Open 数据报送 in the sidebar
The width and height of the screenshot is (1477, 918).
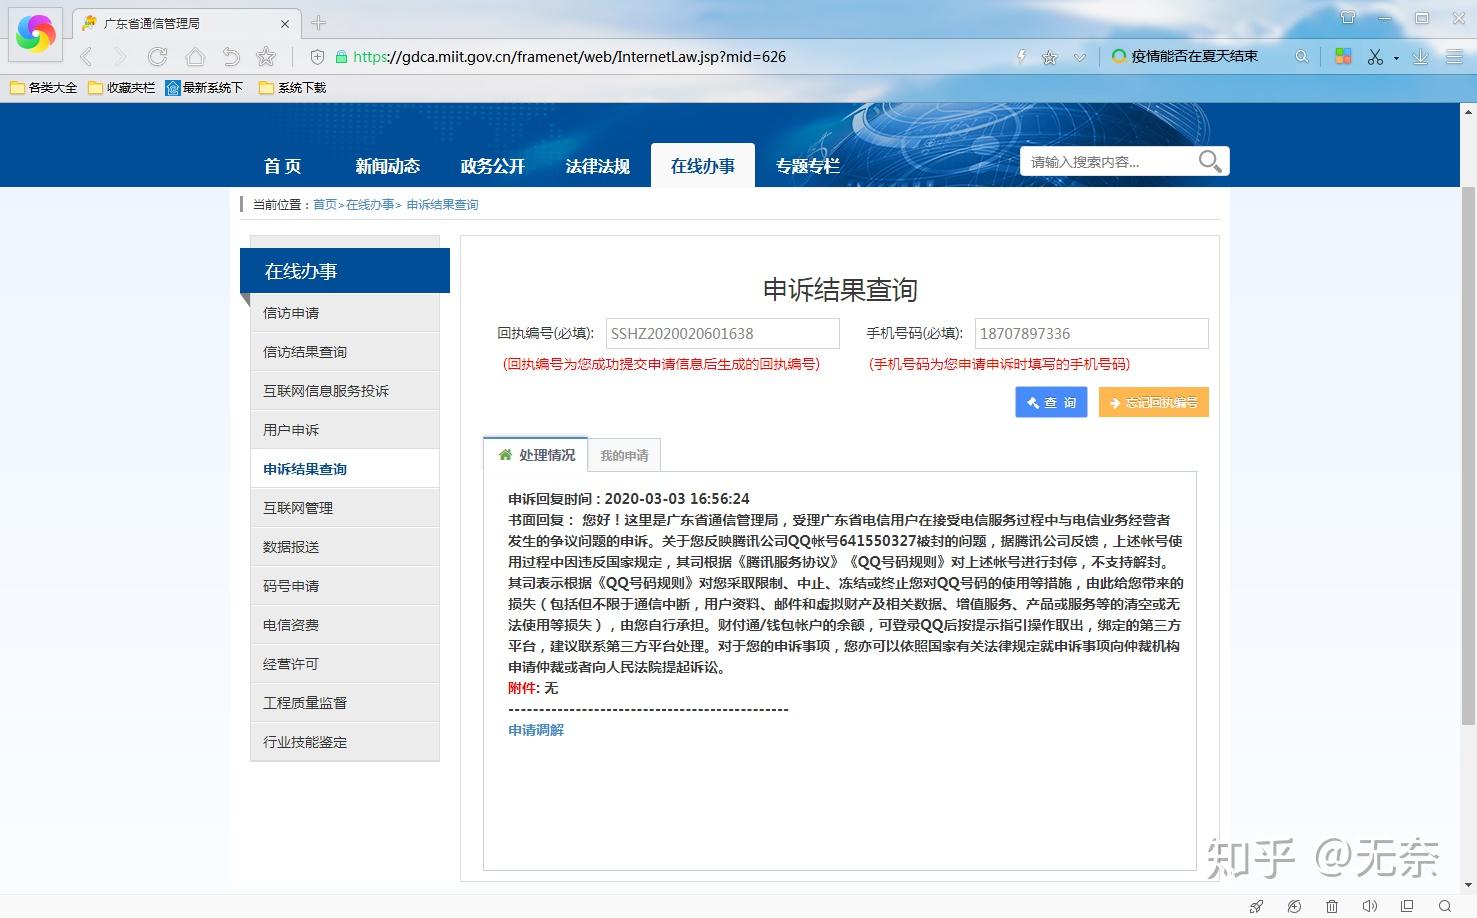pos(345,547)
